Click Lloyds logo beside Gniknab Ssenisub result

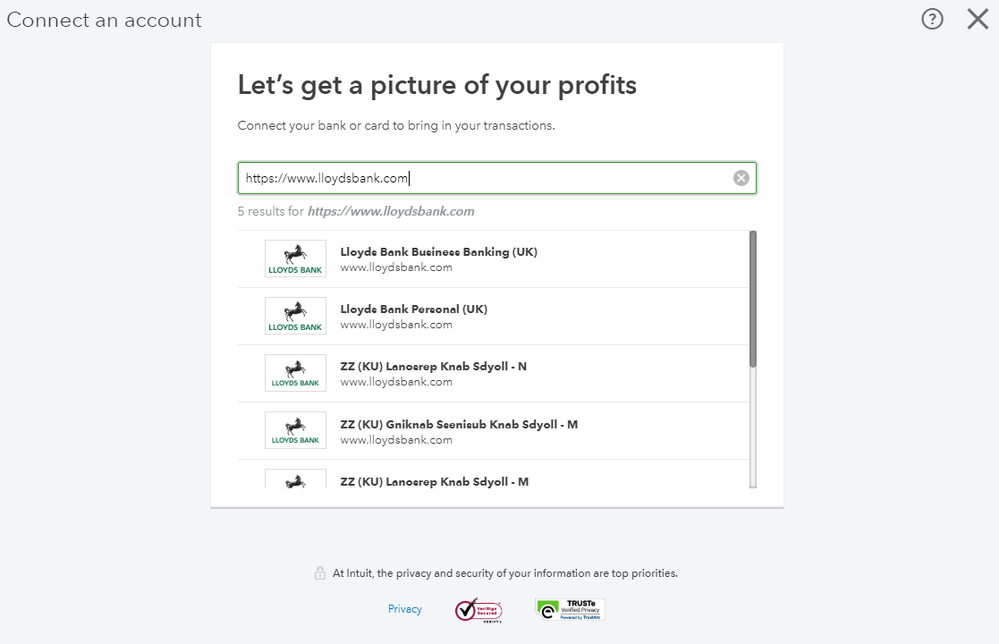tap(295, 430)
